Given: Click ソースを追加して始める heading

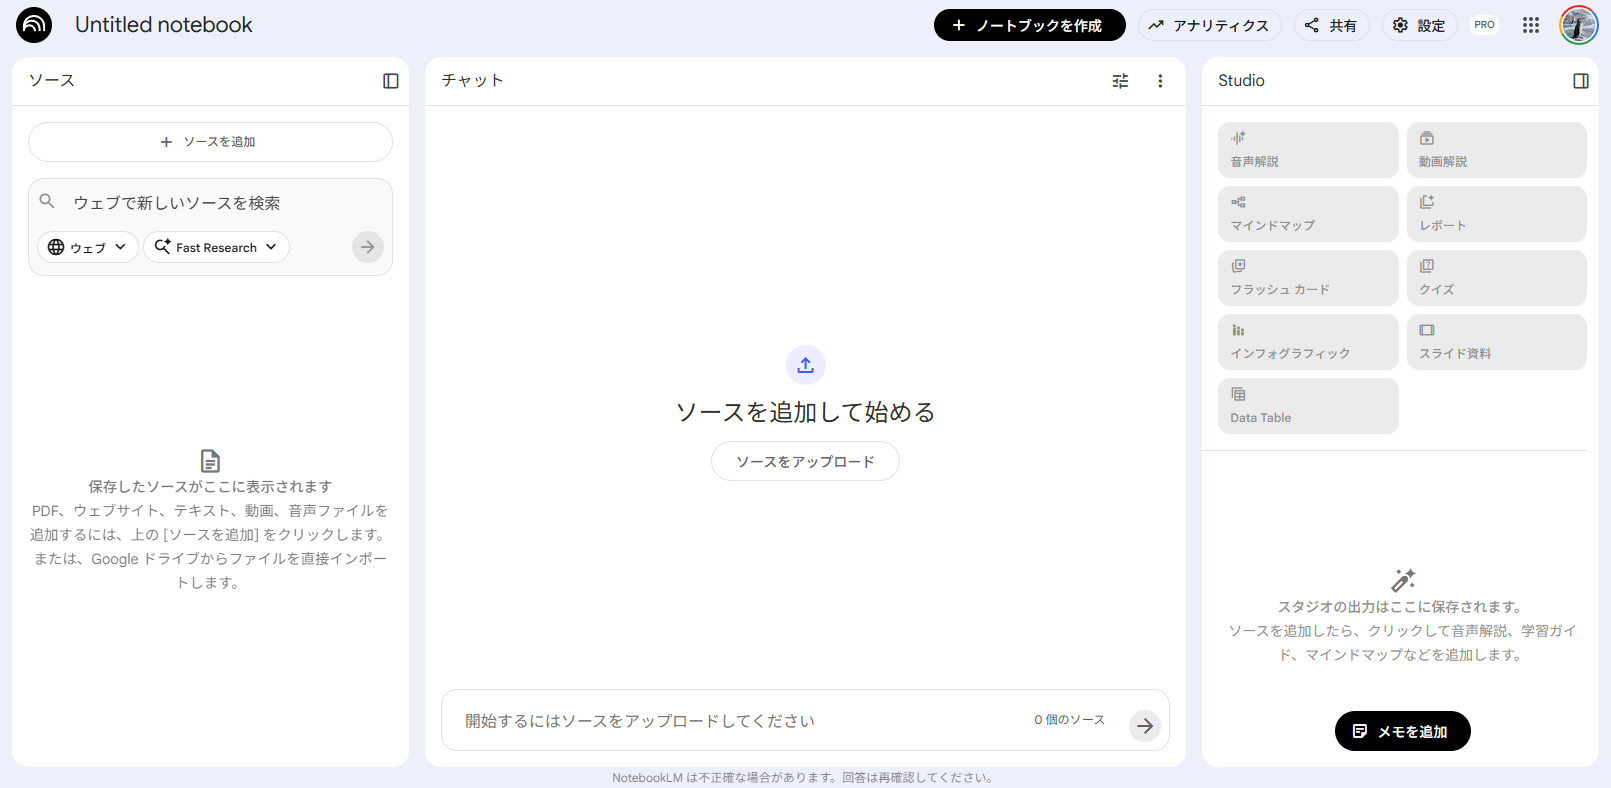Looking at the screenshot, I should [805, 412].
